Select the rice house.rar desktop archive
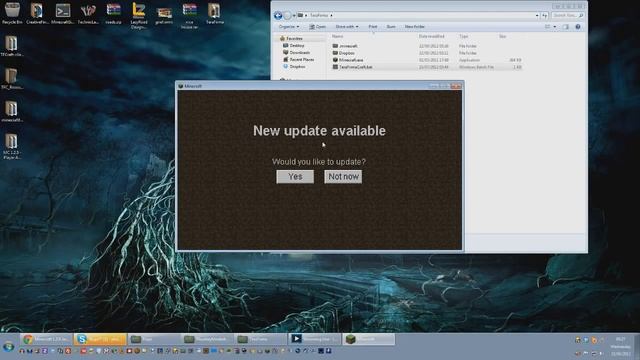 coord(189,16)
